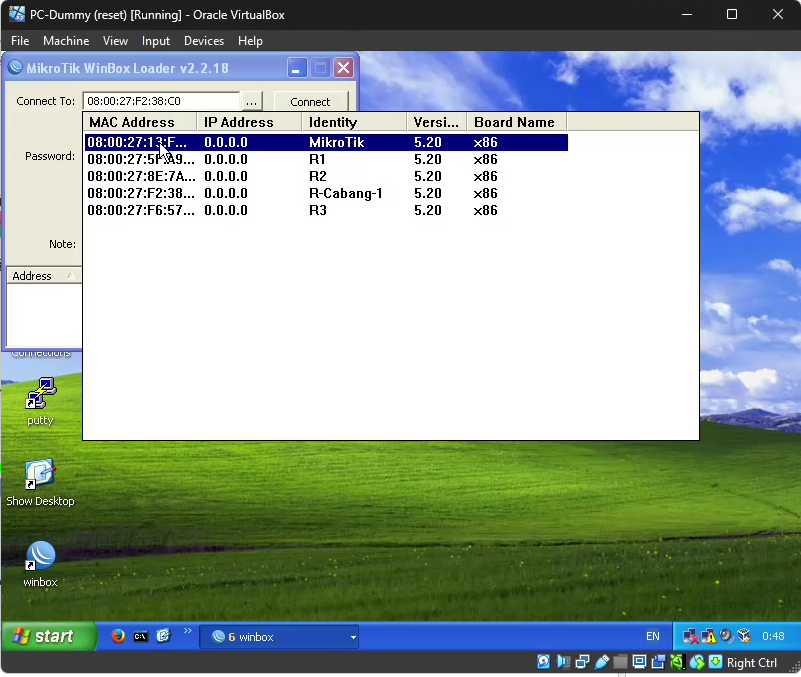The image size is (801, 677).
Task: Open command prompt from the quick launch bar
Action: tap(140, 637)
